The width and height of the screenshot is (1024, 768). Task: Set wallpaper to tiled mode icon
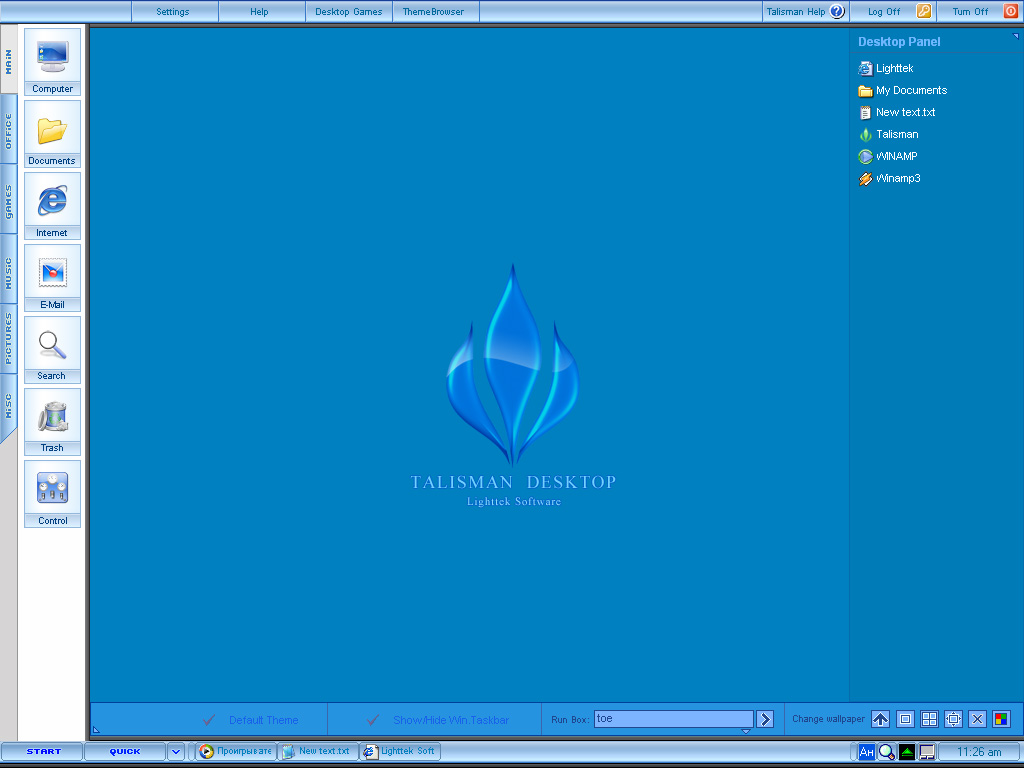click(x=929, y=719)
